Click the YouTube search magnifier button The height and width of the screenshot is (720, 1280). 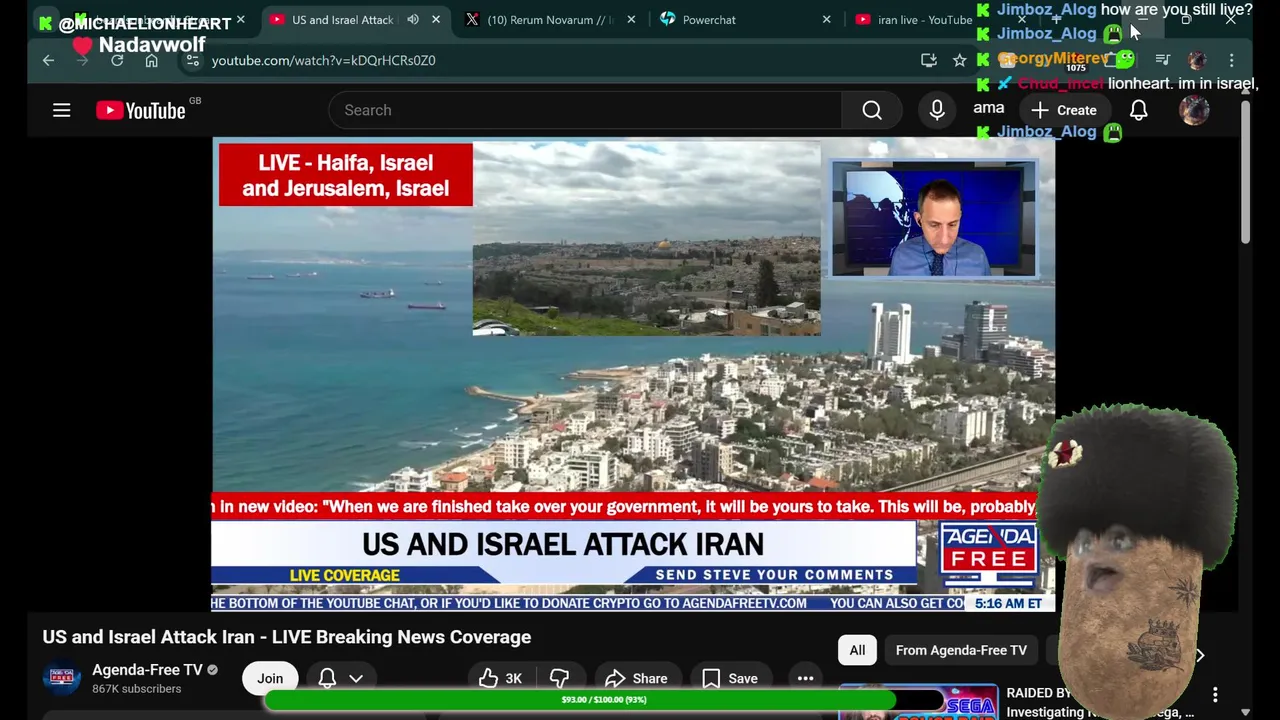point(872,110)
